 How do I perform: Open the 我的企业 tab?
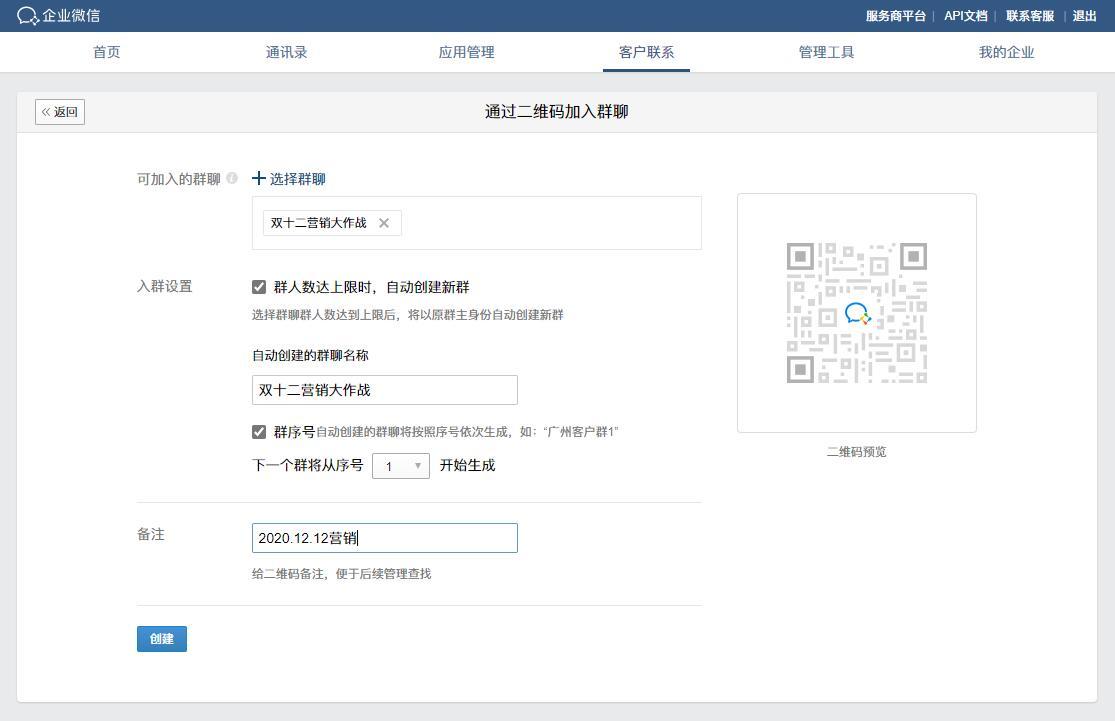tap(1006, 52)
